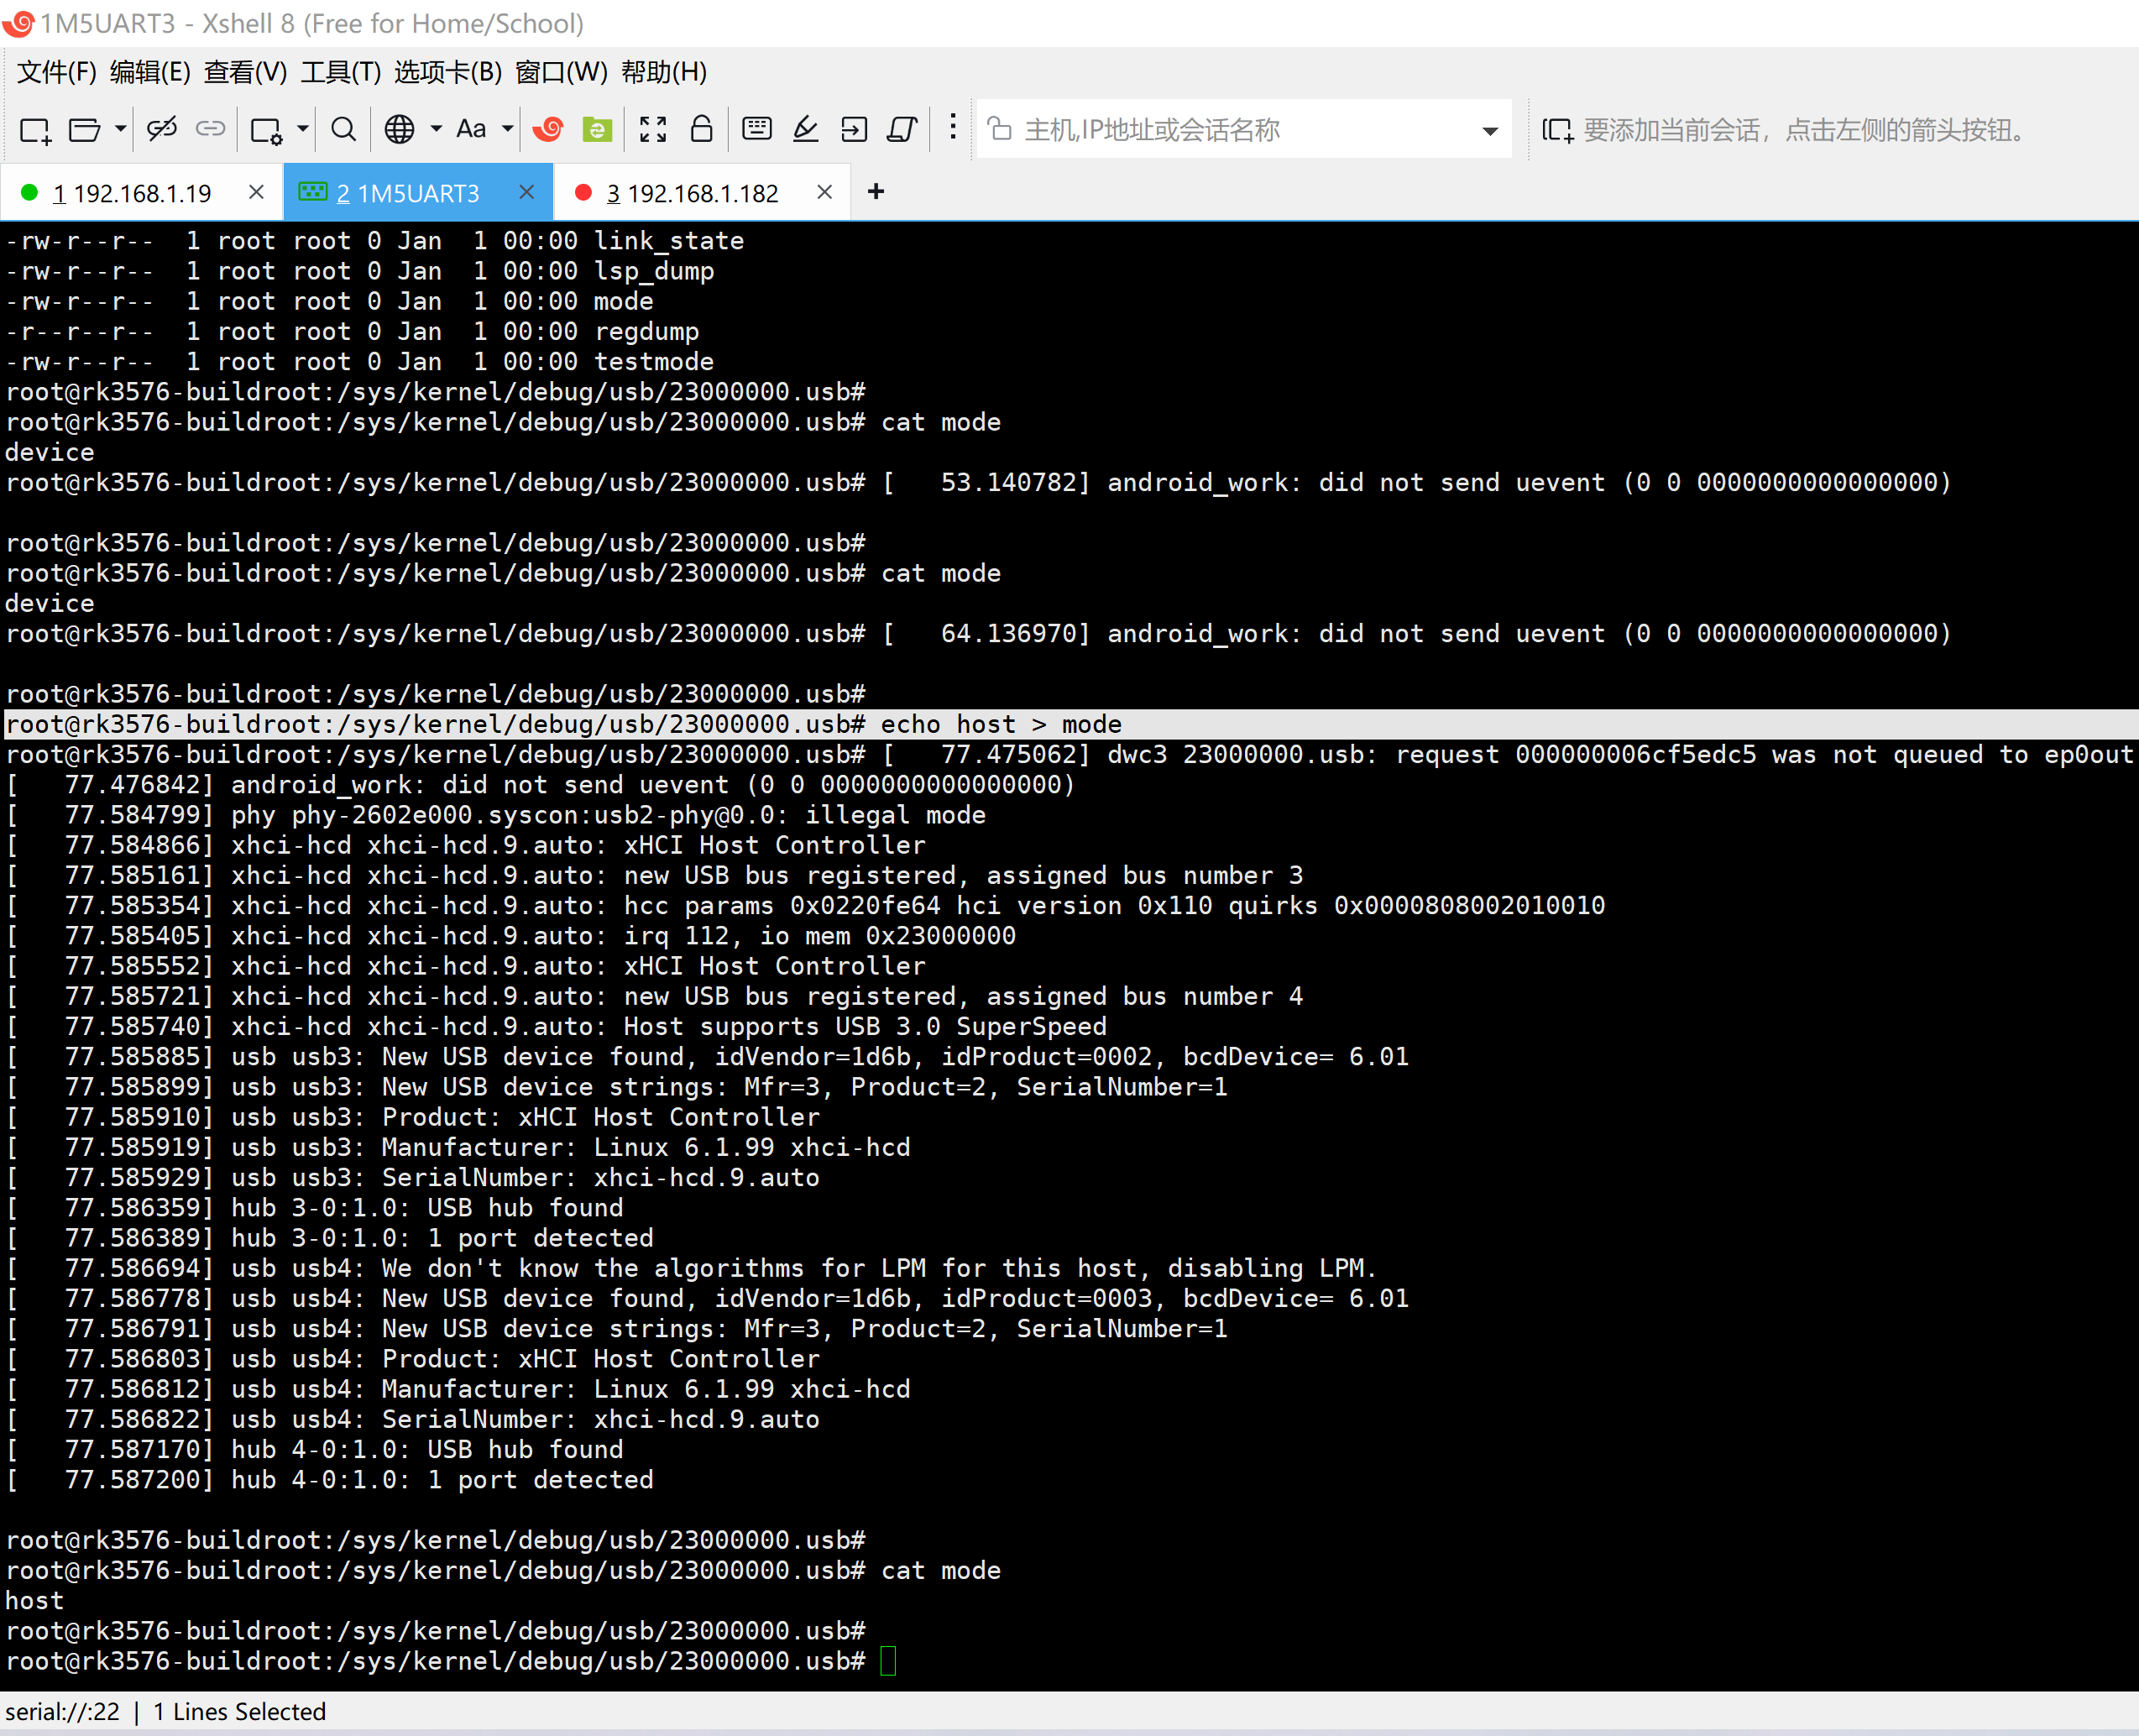Click the host IP address input field

coord(1230,130)
